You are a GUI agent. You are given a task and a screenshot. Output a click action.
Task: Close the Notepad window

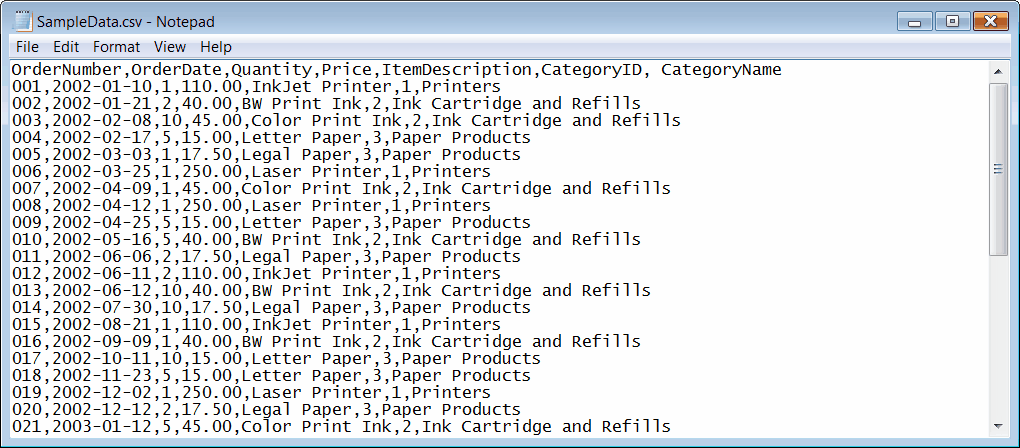tap(990, 22)
